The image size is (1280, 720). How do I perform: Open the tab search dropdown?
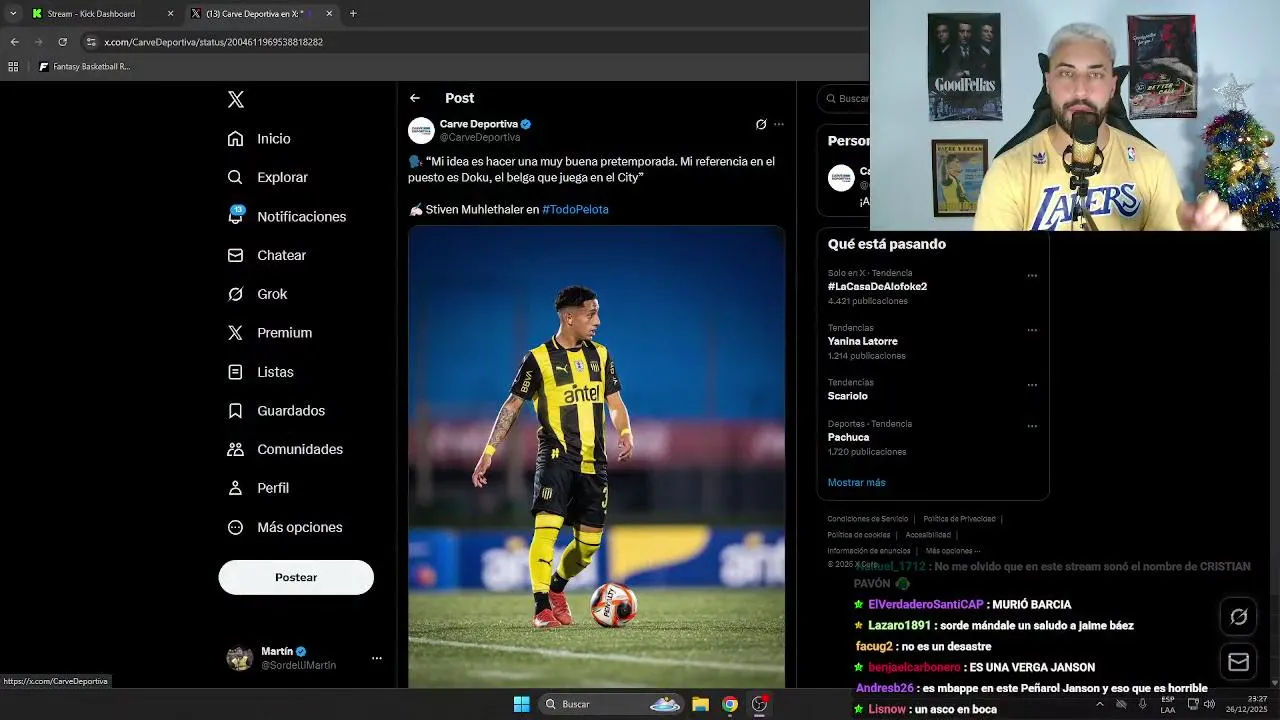pyautogui.click(x=13, y=14)
